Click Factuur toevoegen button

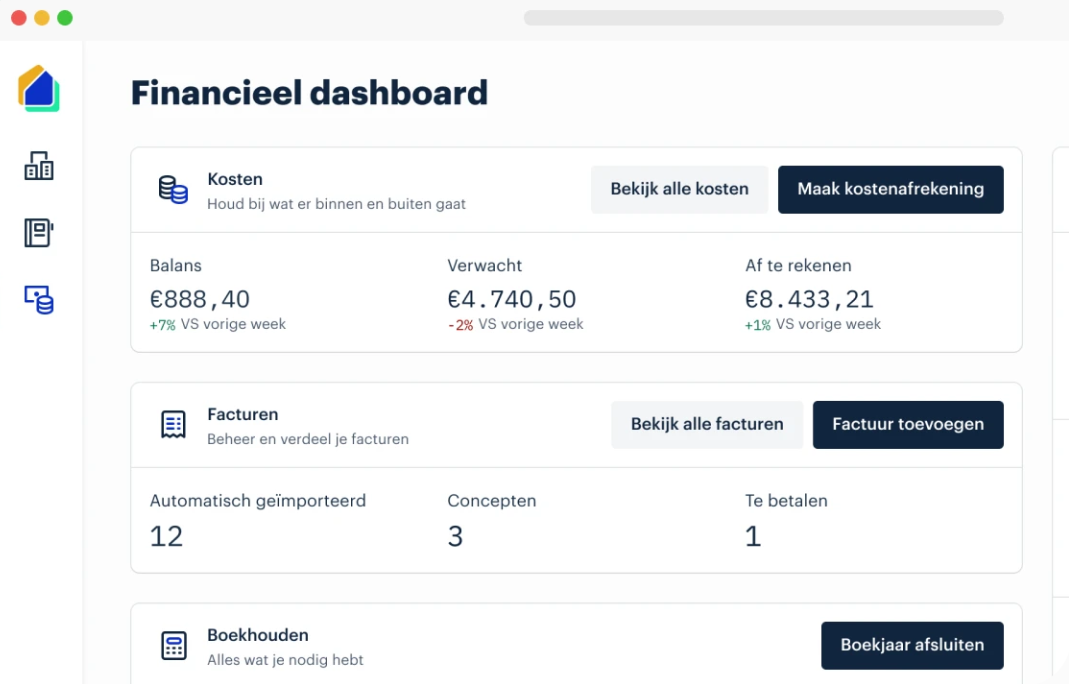tap(907, 424)
